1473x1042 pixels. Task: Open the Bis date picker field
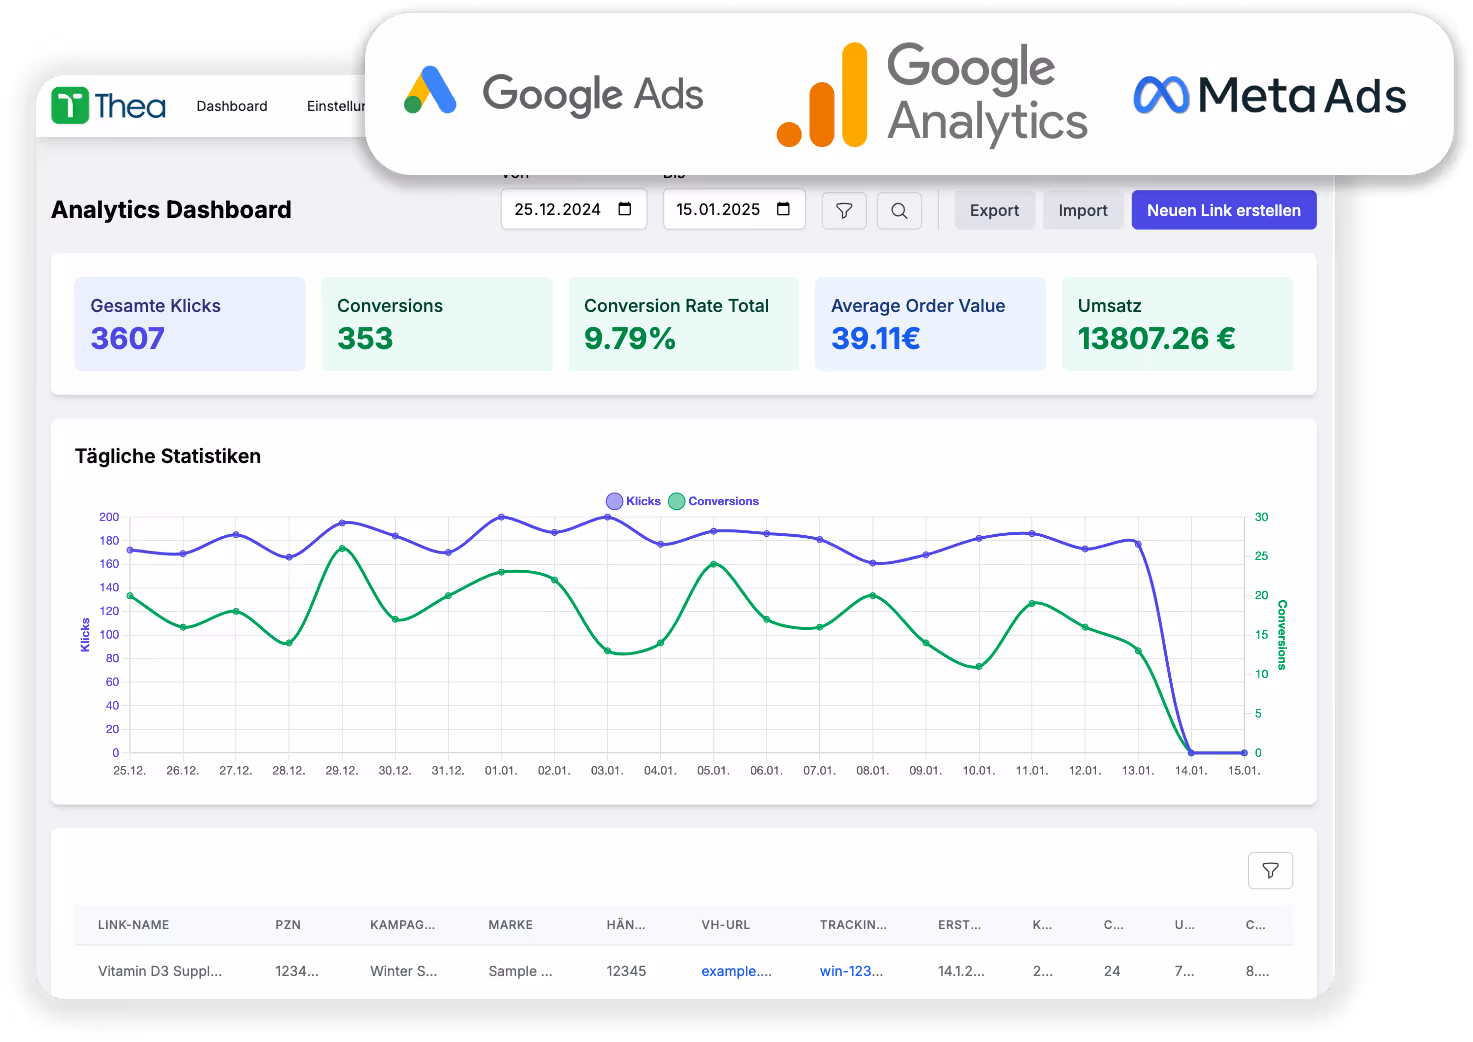720,209
